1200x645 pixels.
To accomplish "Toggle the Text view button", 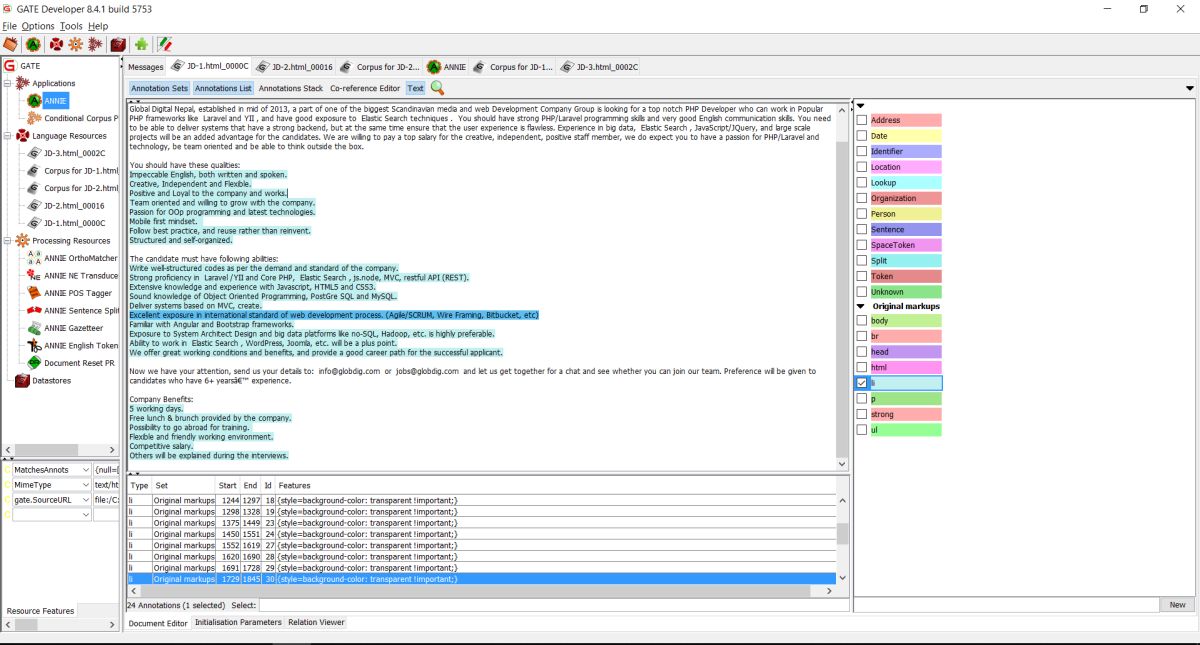I will click(415, 88).
